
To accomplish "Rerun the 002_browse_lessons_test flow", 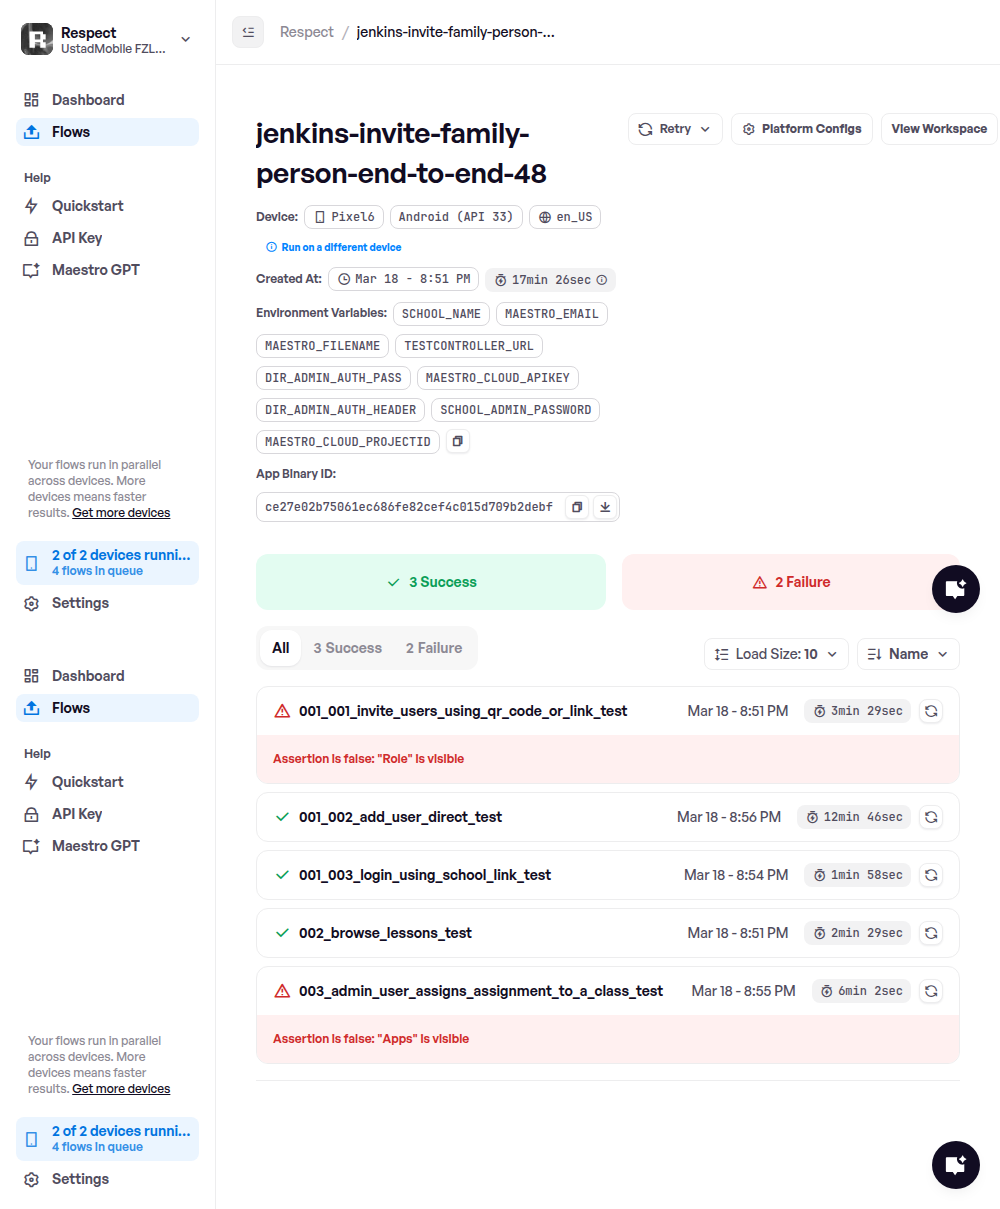I will pyautogui.click(x=930, y=933).
